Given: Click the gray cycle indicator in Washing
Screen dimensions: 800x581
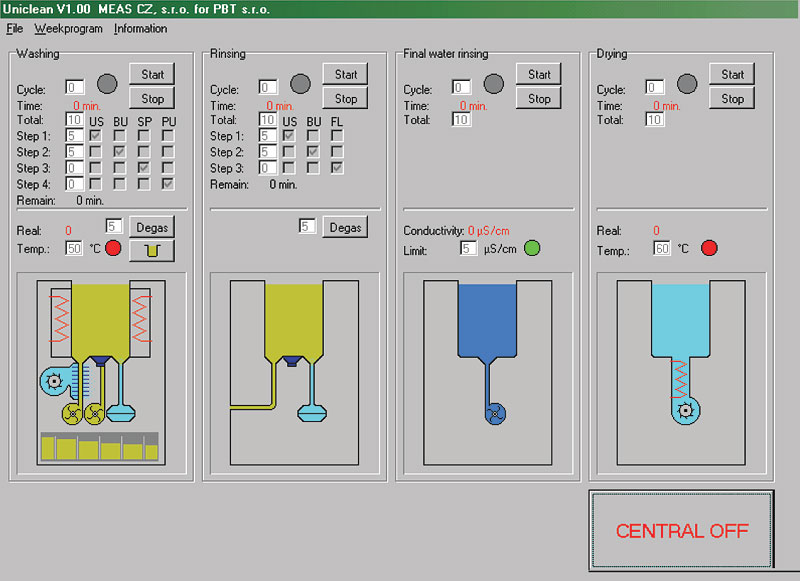Looking at the screenshot, I should click(107, 83).
